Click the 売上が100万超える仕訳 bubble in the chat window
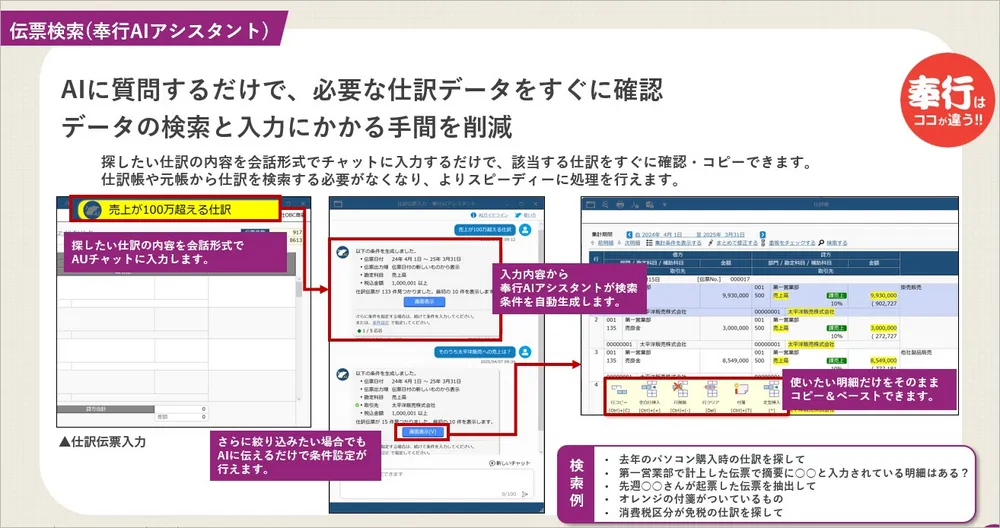This screenshot has height=528, width=1000. coord(484,229)
